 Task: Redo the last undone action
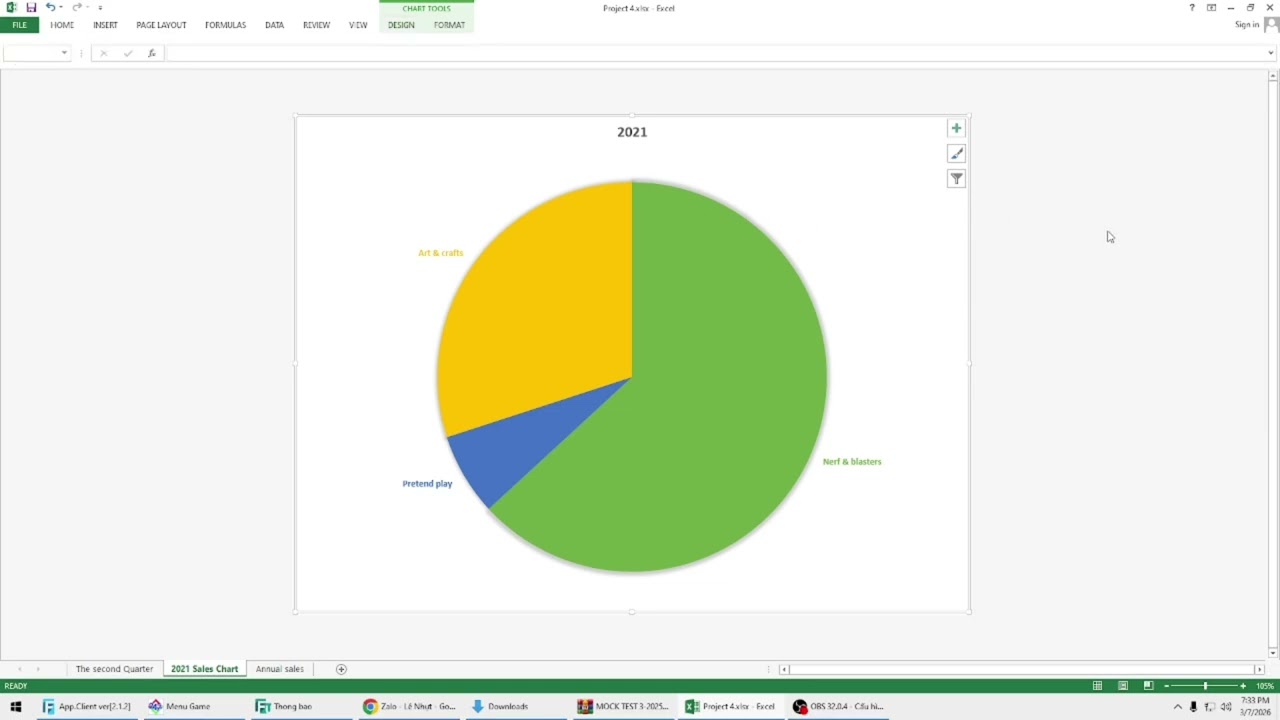(x=75, y=7)
